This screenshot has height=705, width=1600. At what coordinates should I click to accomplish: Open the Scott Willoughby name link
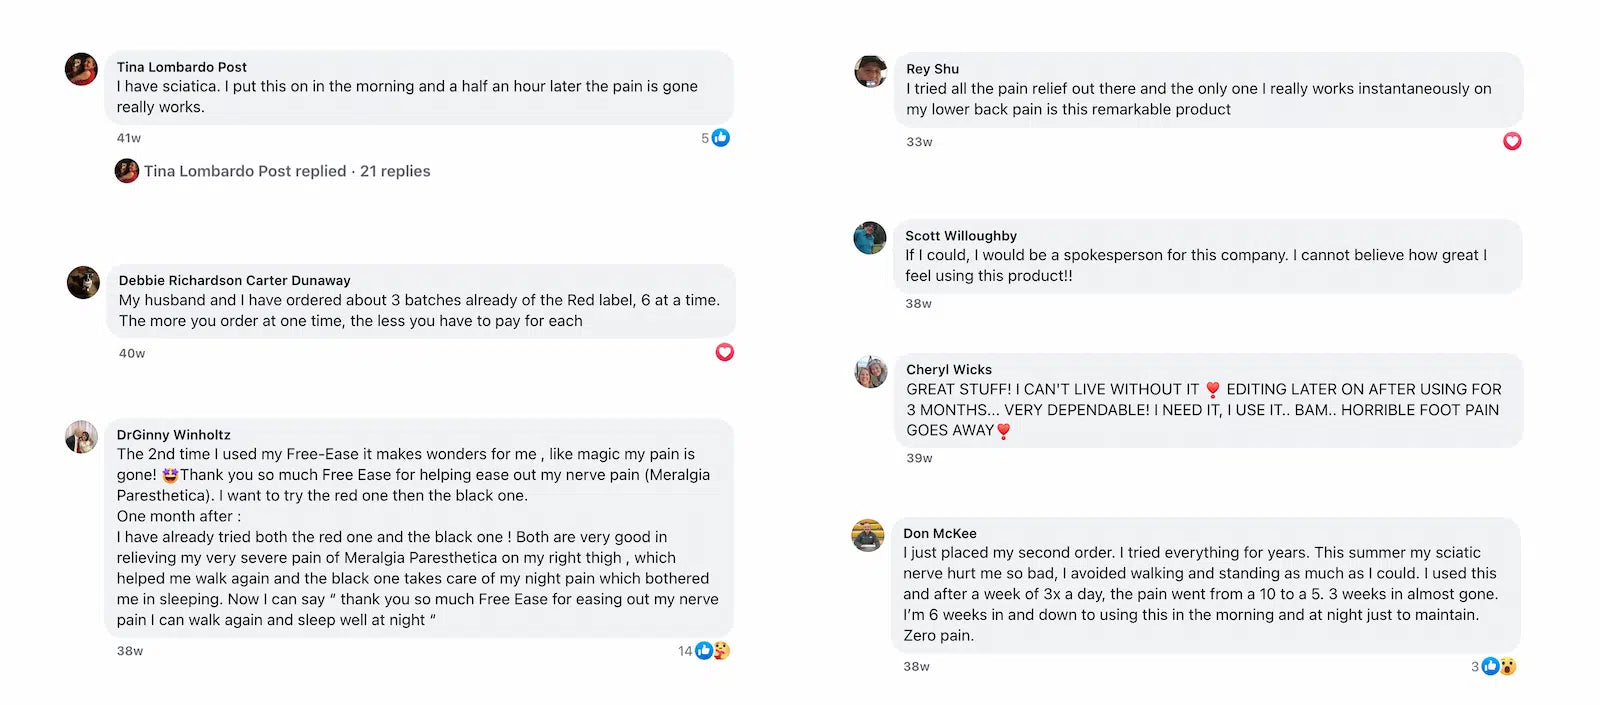961,236
